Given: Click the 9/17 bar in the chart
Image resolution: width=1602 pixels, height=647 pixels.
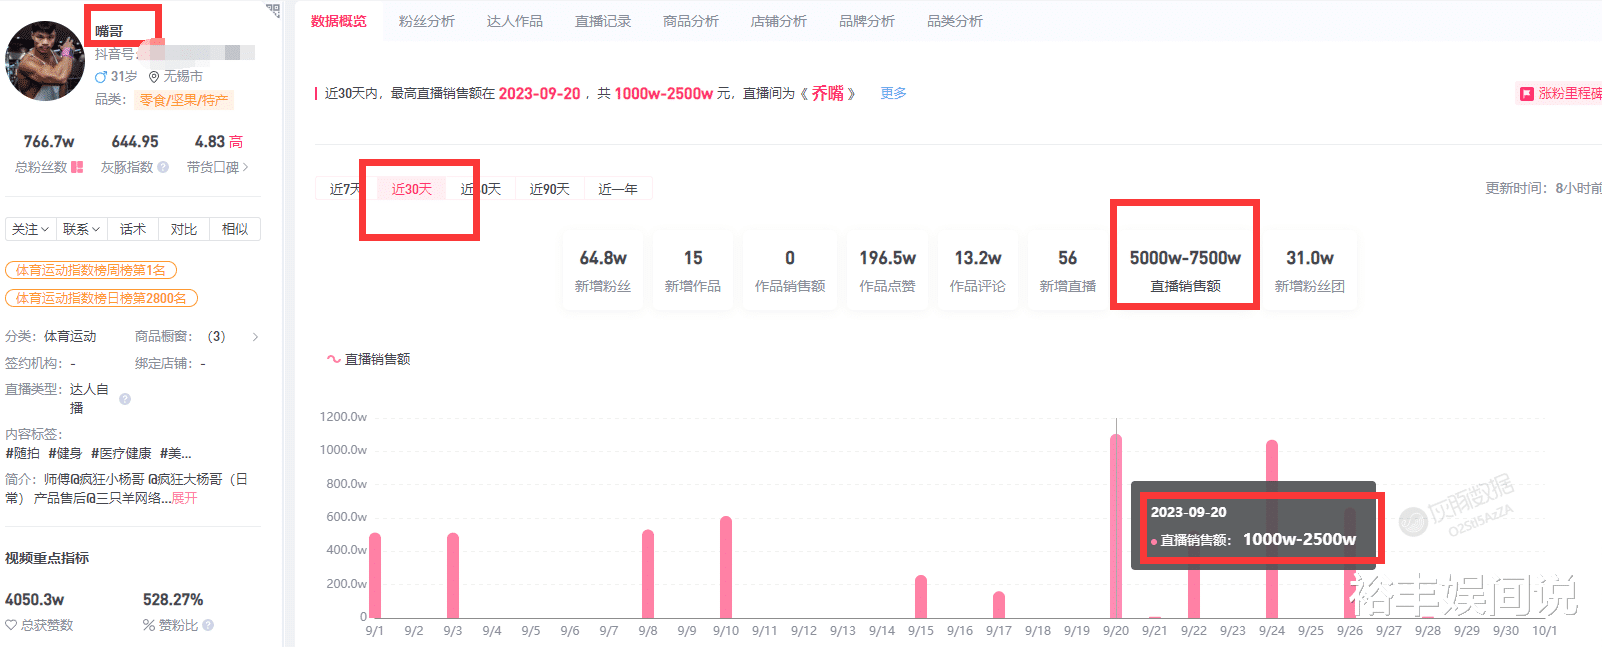Looking at the screenshot, I should point(999,604).
